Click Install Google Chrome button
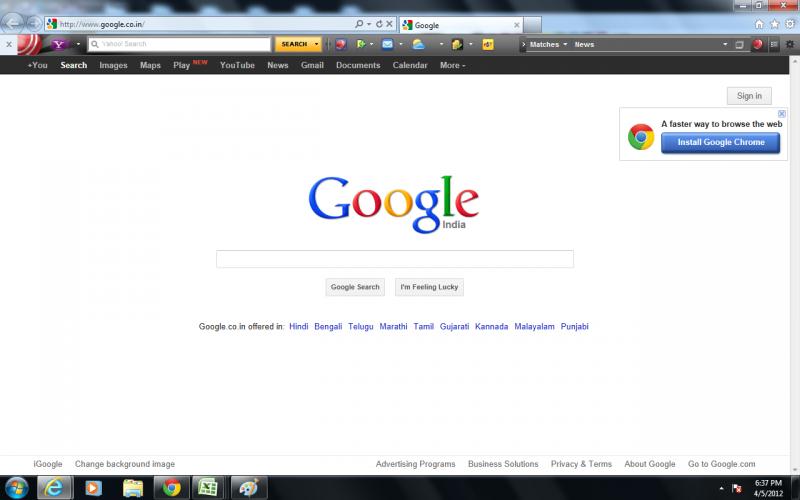 point(720,142)
